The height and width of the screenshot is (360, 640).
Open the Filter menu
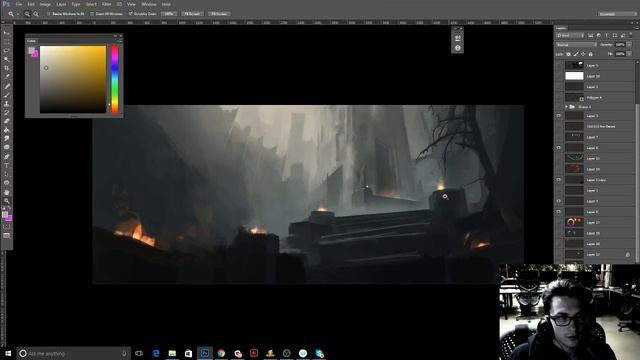pos(106,4)
